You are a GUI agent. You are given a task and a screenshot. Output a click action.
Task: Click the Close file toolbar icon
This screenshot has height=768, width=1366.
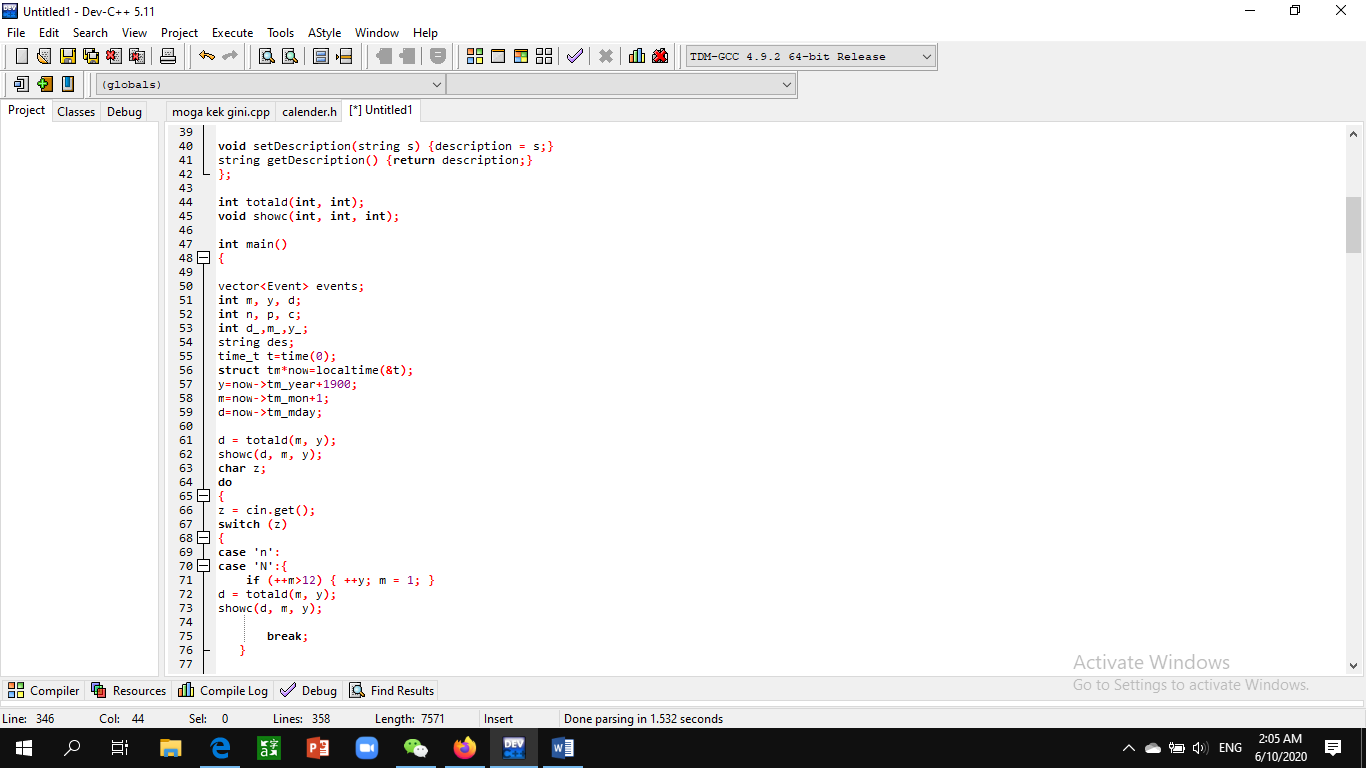coord(113,56)
